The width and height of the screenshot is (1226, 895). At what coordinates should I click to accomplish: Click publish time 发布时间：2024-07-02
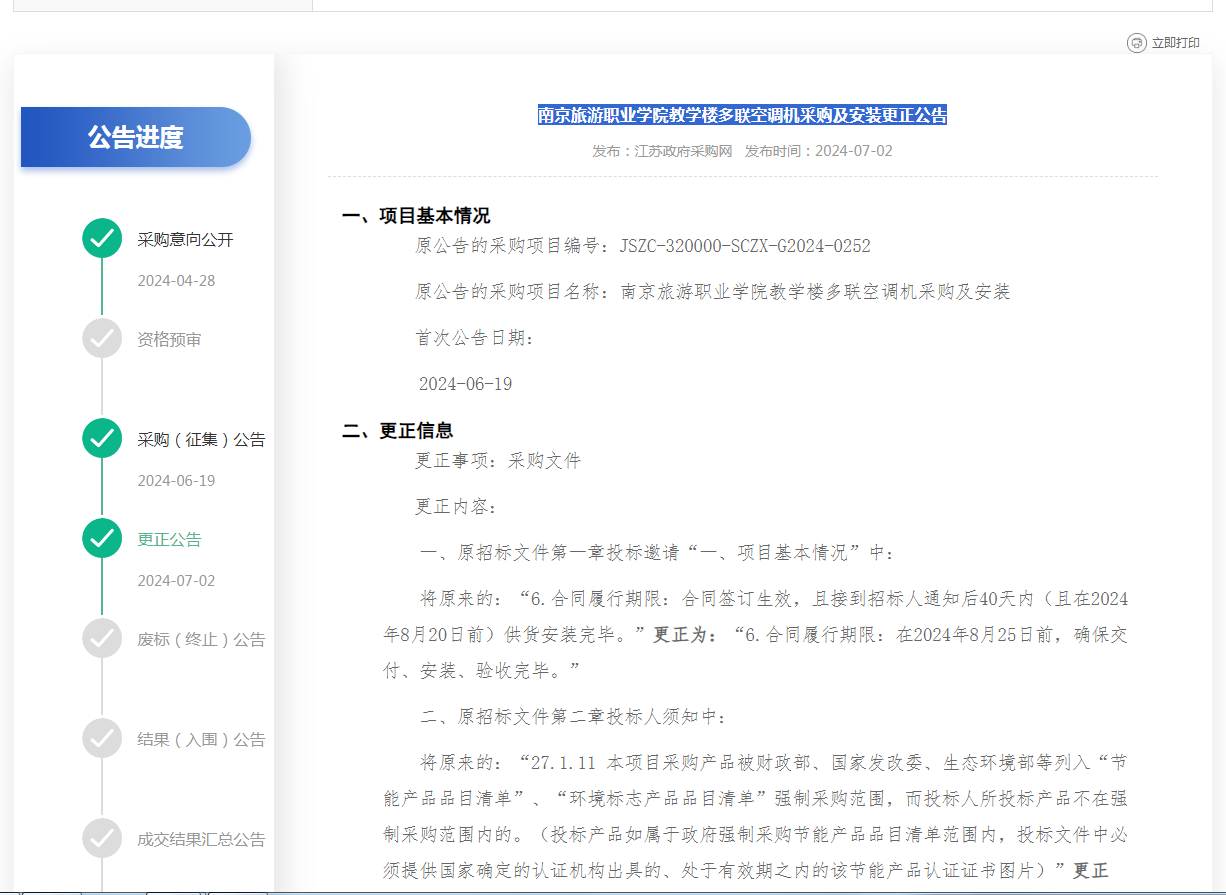[819, 151]
